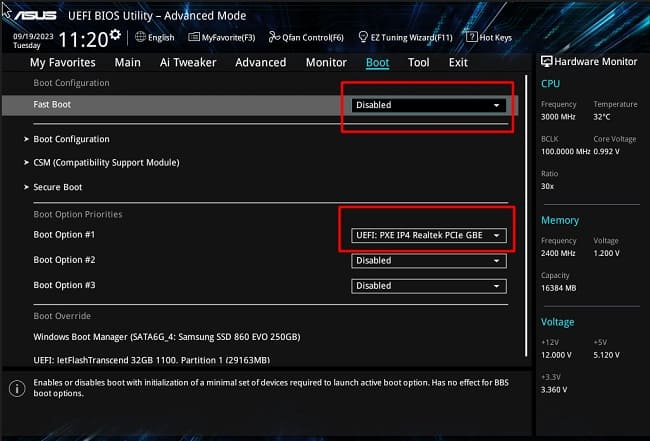The image size is (650, 441).
Task: Click the ASUS logo
Action: (35, 15)
